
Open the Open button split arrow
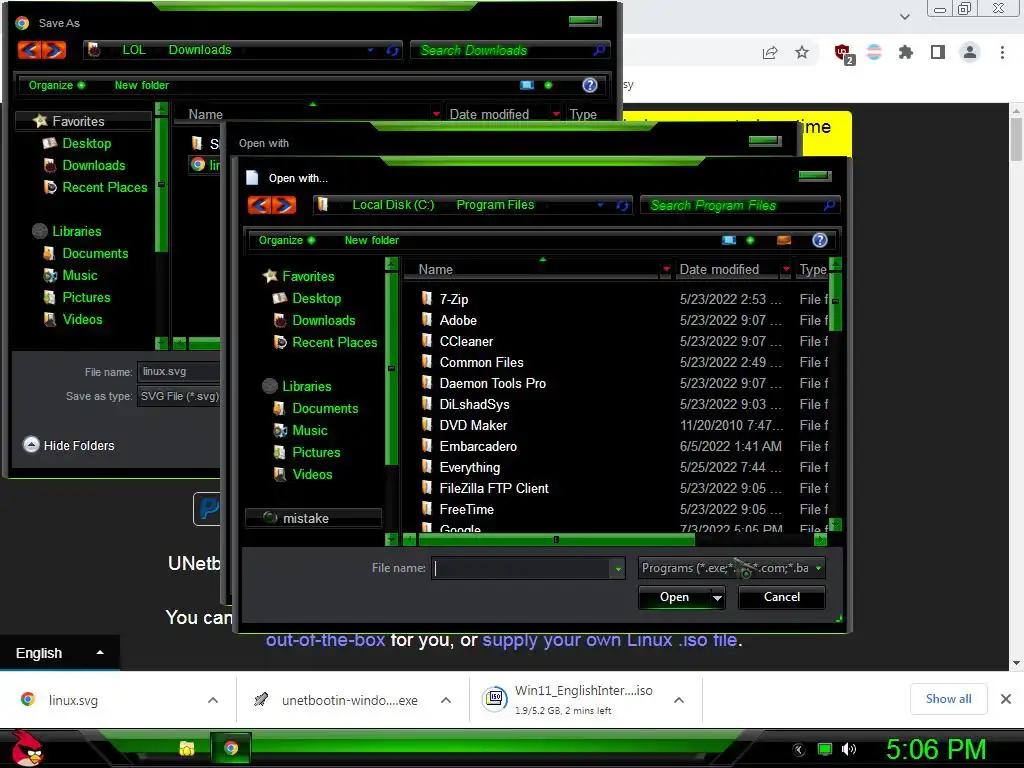click(717, 597)
